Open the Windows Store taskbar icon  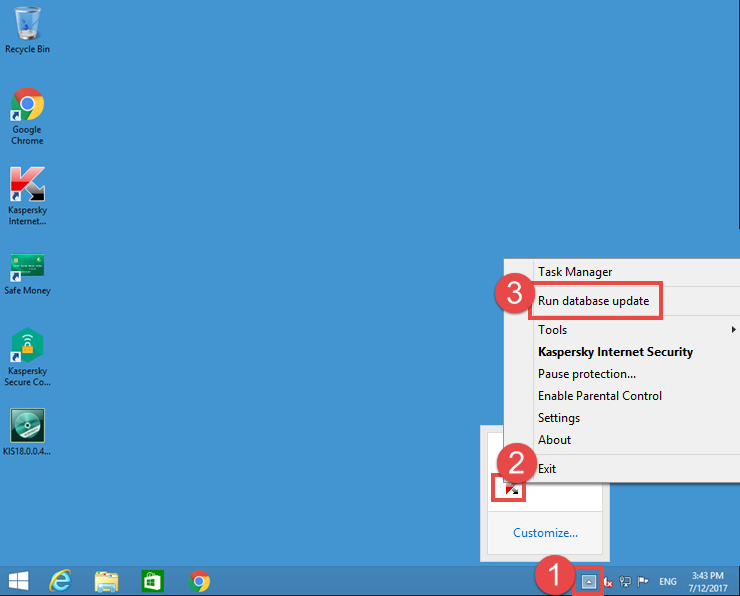152,581
